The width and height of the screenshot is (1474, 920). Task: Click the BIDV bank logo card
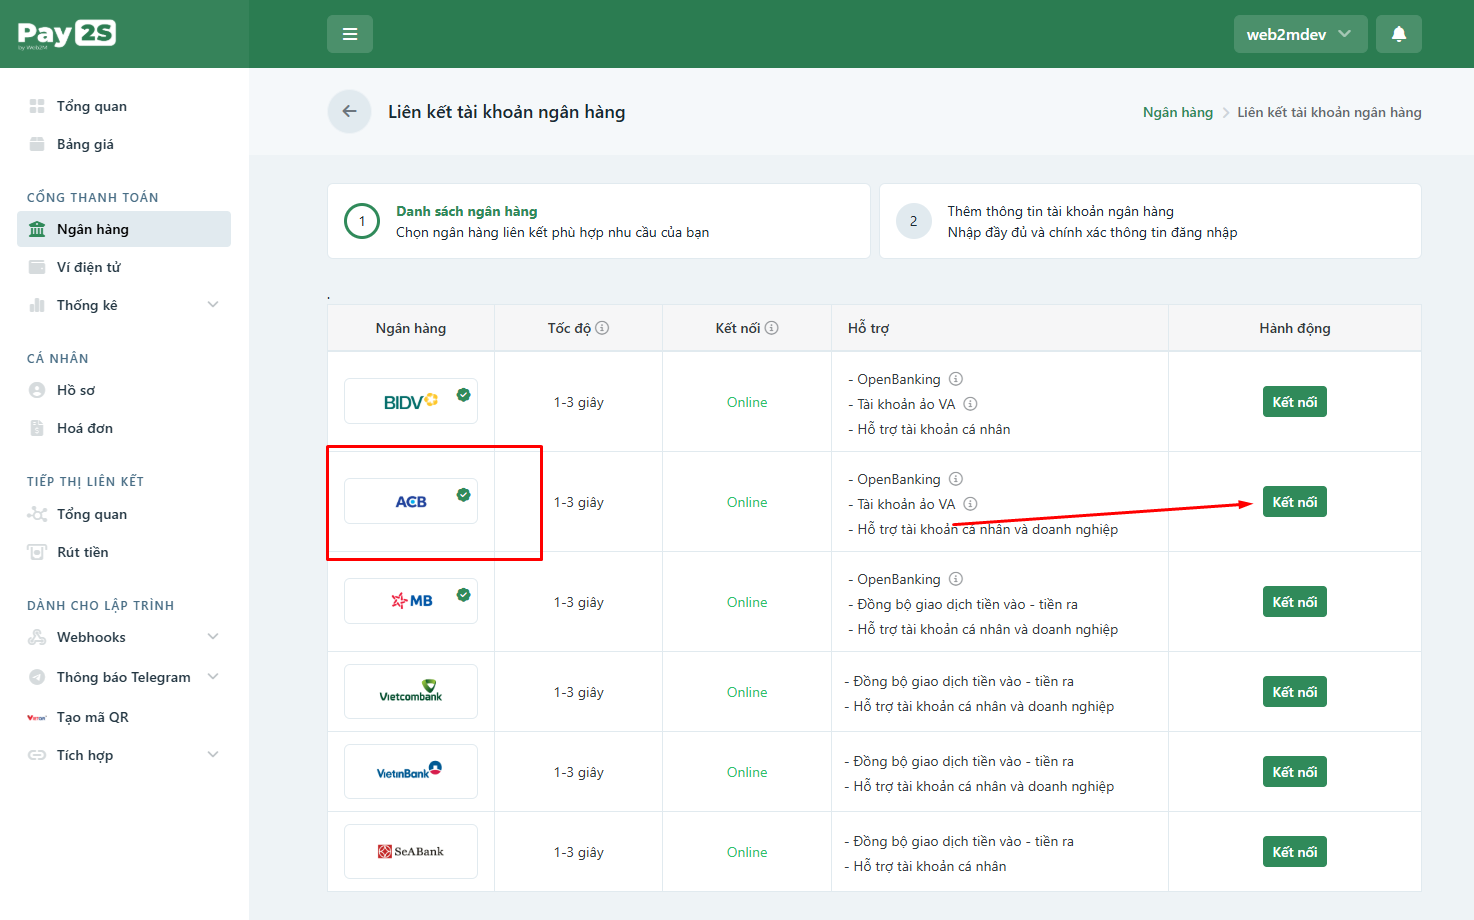(x=411, y=401)
